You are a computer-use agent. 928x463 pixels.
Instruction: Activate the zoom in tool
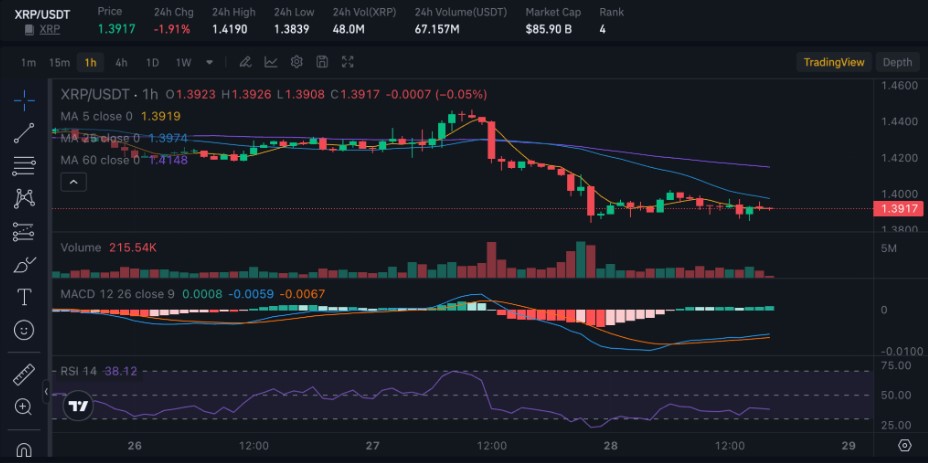24,407
